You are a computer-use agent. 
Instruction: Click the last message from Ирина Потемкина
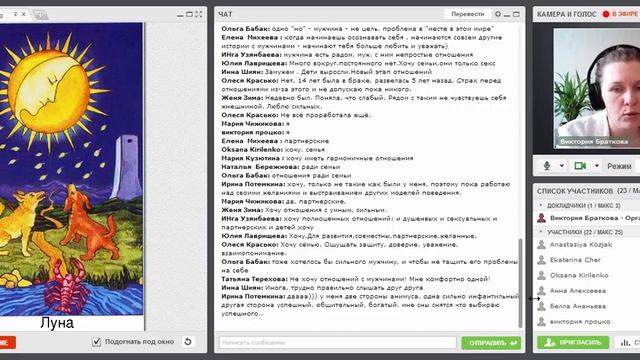[370, 305]
